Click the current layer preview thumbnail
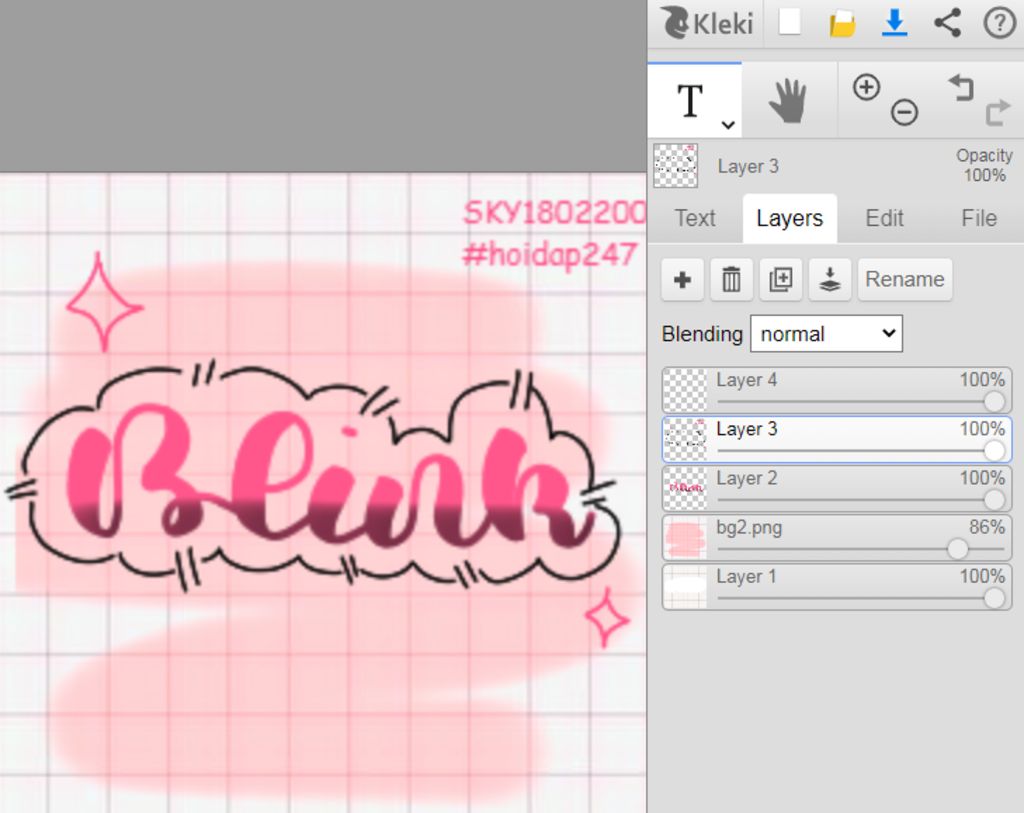This screenshot has width=1024, height=813. pos(675,166)
